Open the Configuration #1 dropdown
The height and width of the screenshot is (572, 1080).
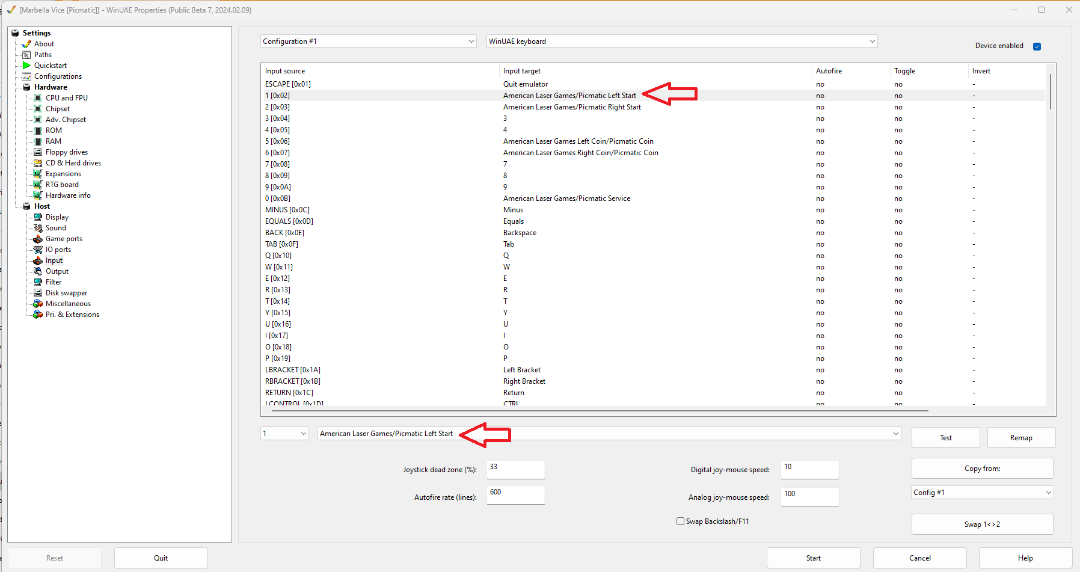pos(368,41)
